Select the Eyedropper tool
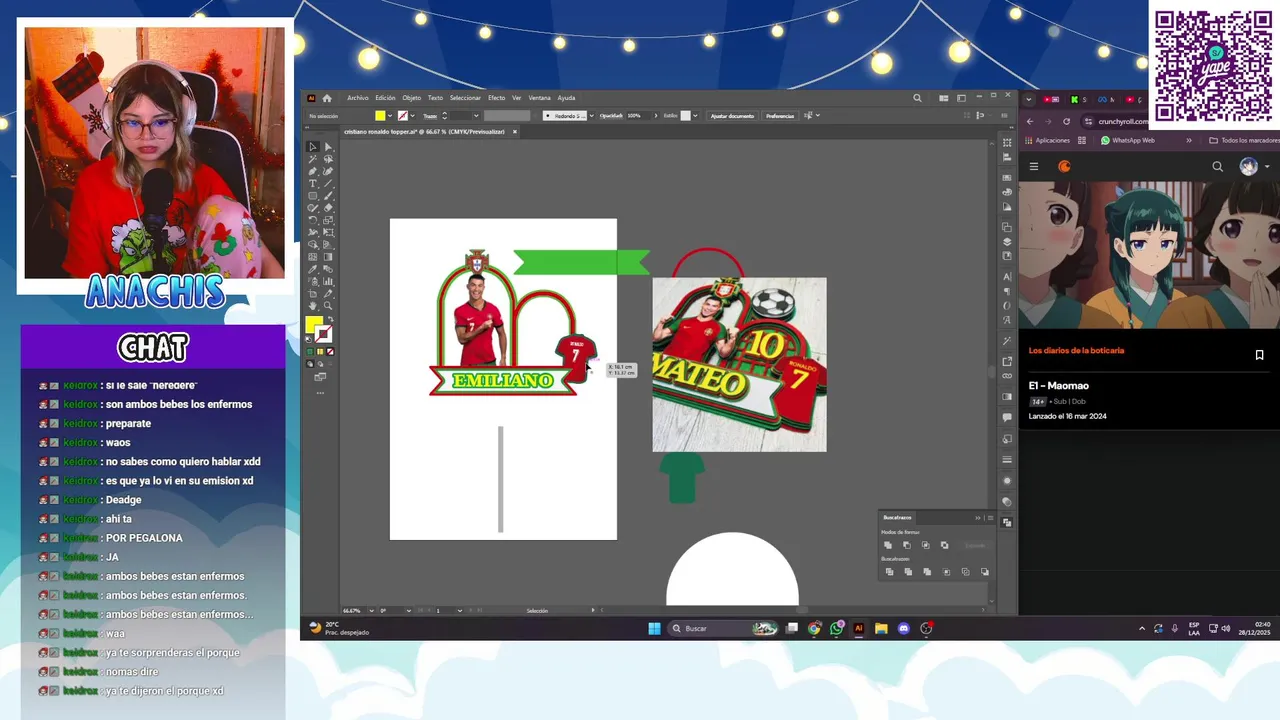 click(x=313, y=269)
